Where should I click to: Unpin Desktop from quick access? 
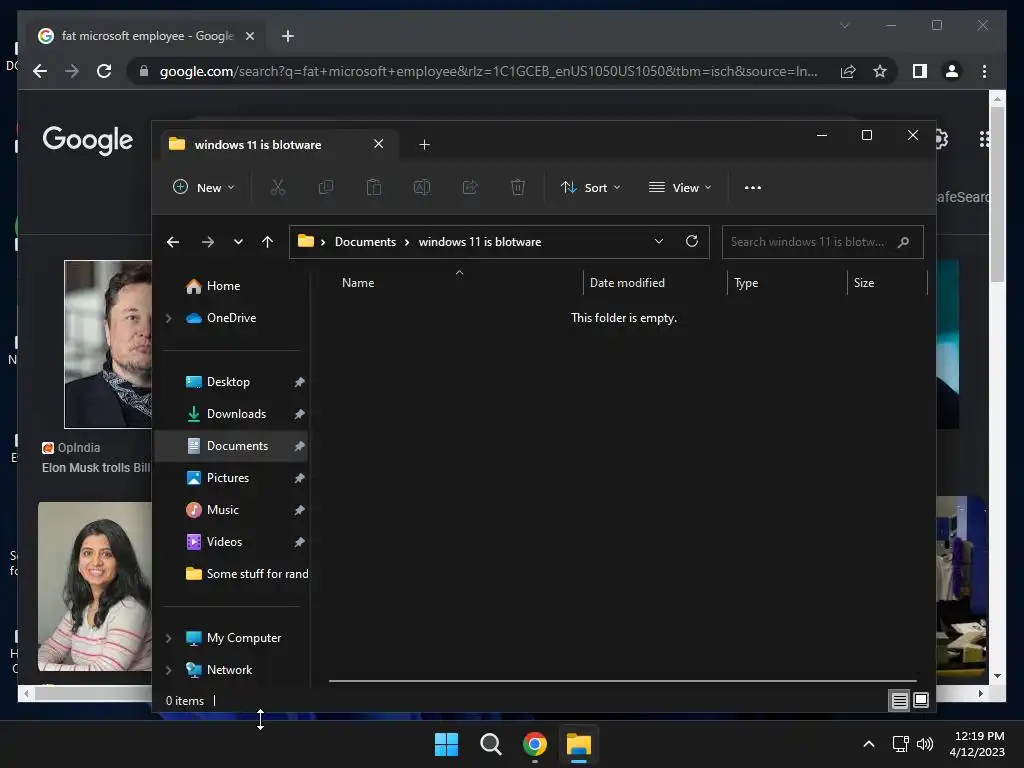[x=299, y=382]
